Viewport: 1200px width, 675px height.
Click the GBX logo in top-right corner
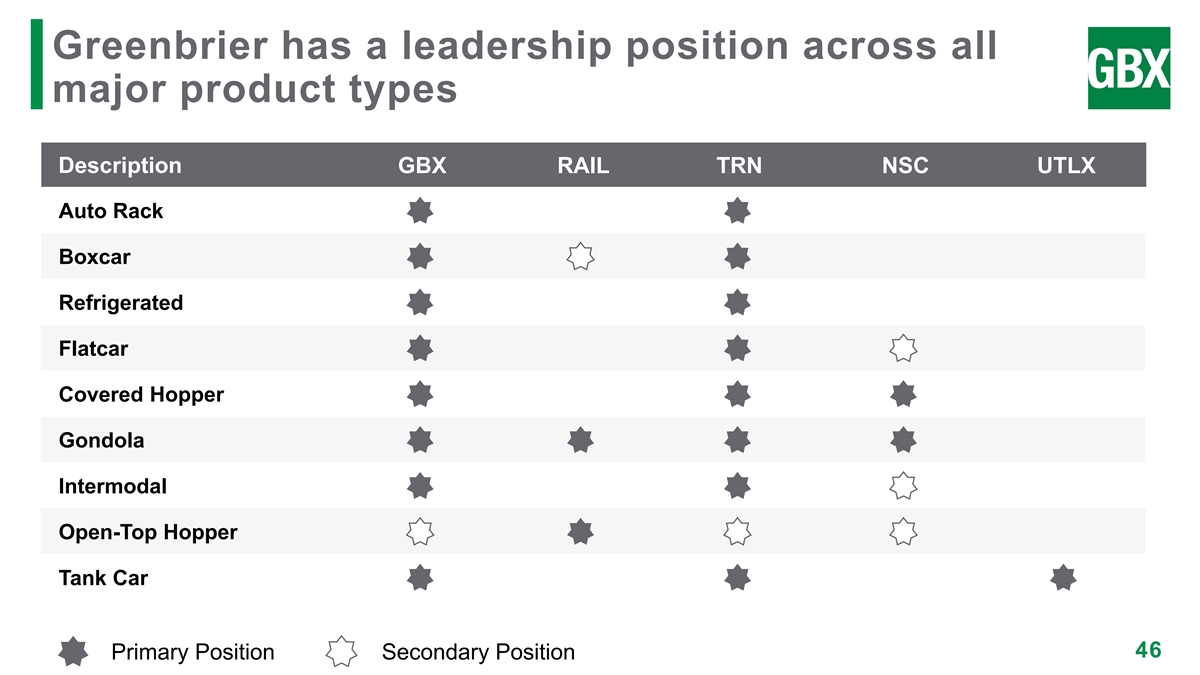pos(1128,68)
